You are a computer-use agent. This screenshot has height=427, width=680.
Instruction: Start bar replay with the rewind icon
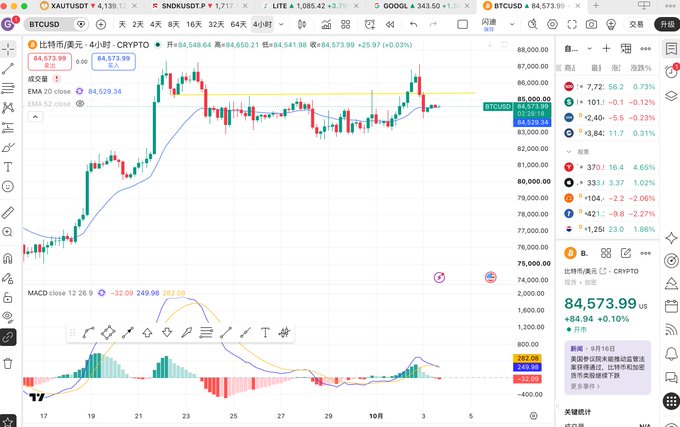pos(390,24)
